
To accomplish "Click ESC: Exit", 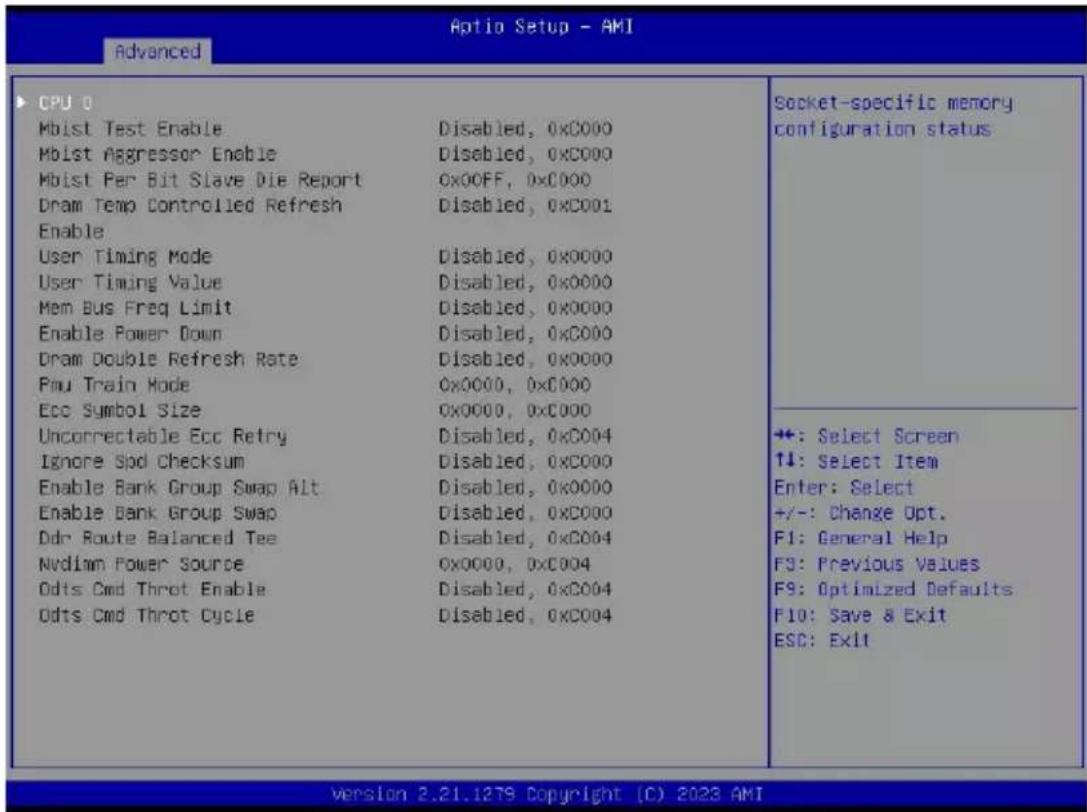I will click(822, 640).
